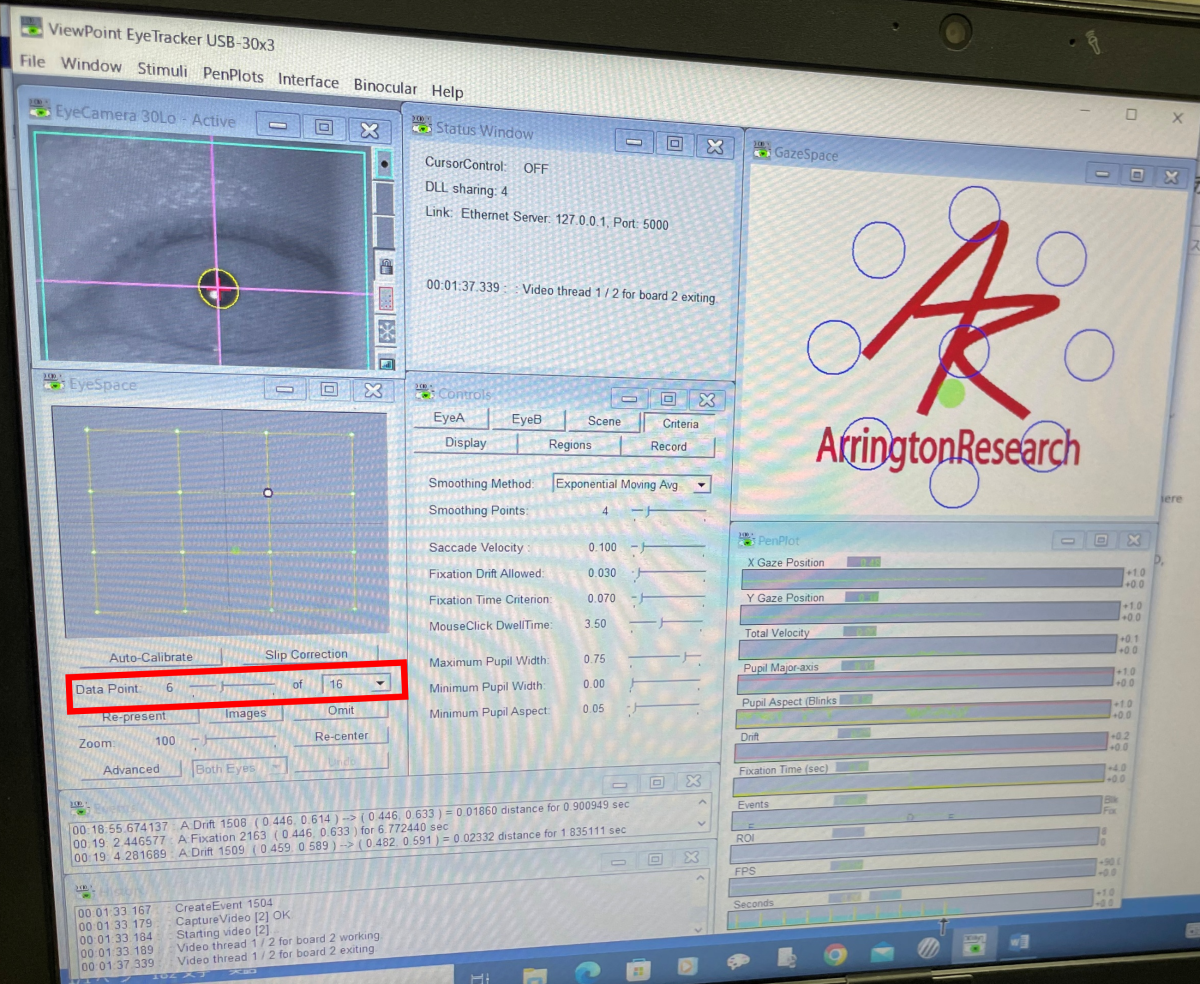Screen dimensions: 1200x984
Task: Open the Window menu
Action: (x=91, y=65)
